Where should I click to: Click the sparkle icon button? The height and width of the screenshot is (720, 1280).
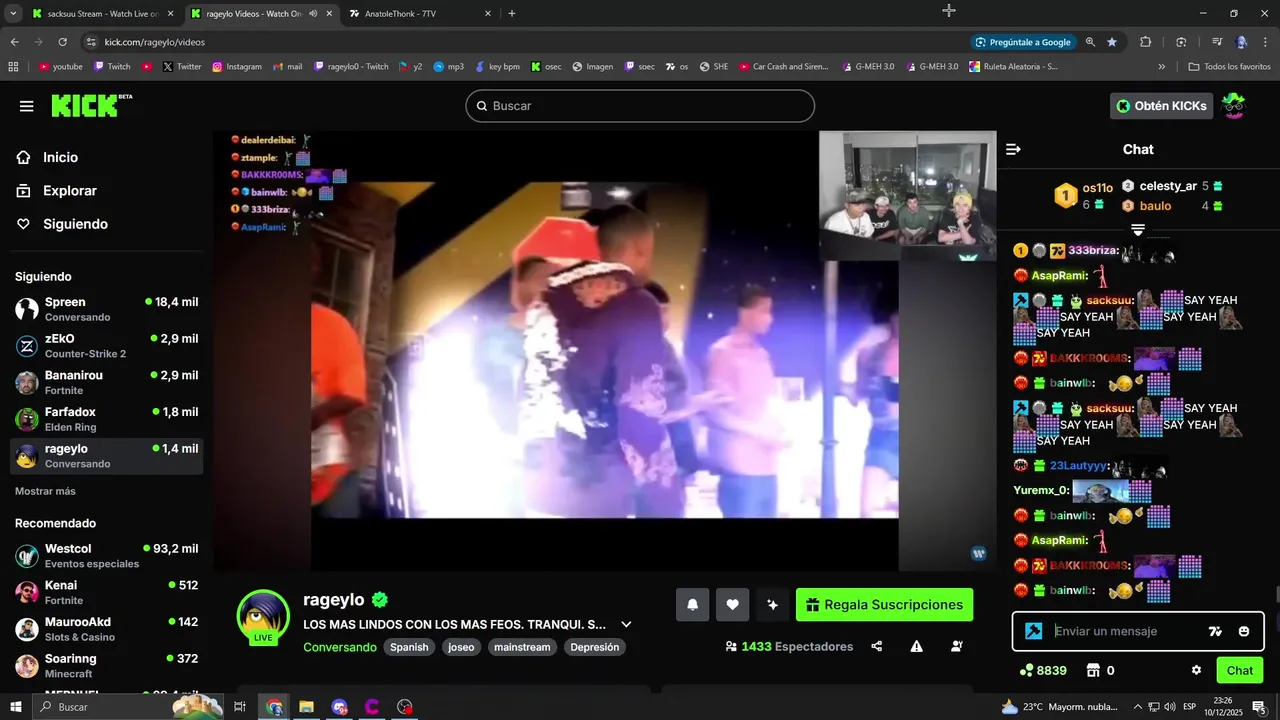[x=772, y=604]
